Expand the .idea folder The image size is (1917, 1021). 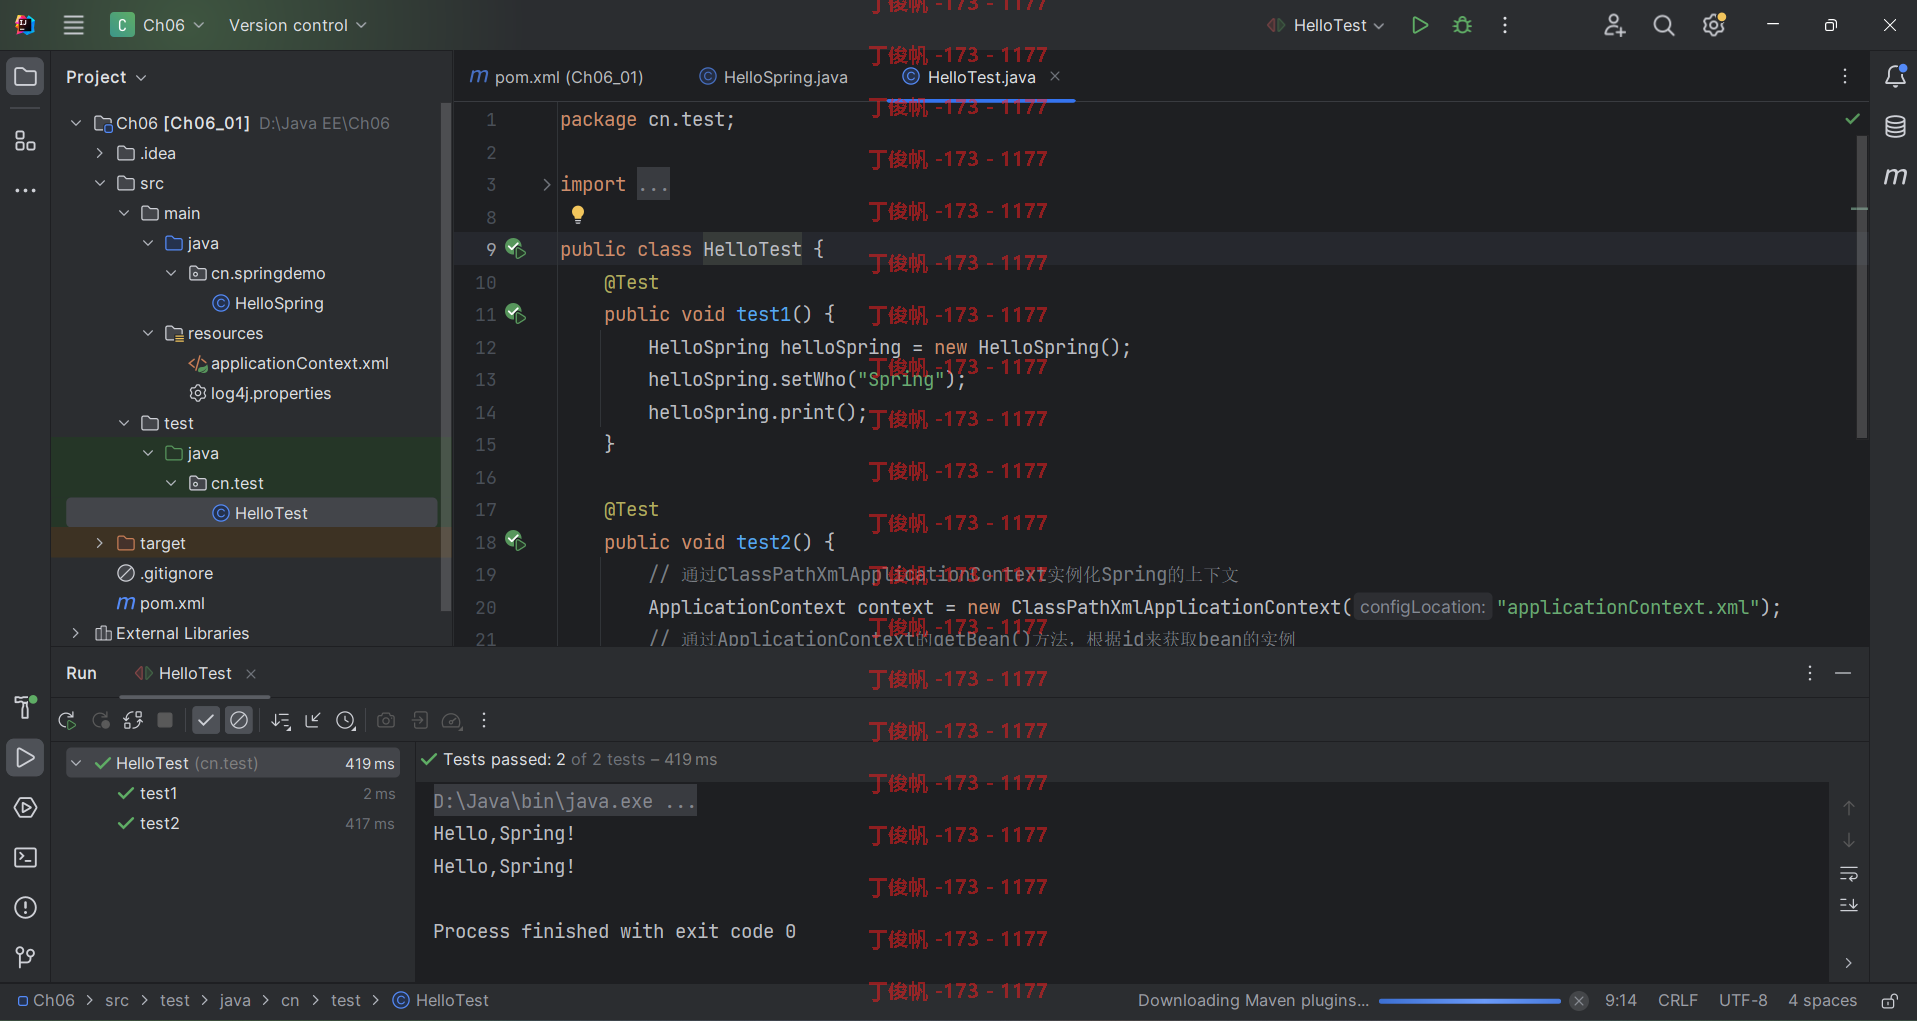point(99,153)
